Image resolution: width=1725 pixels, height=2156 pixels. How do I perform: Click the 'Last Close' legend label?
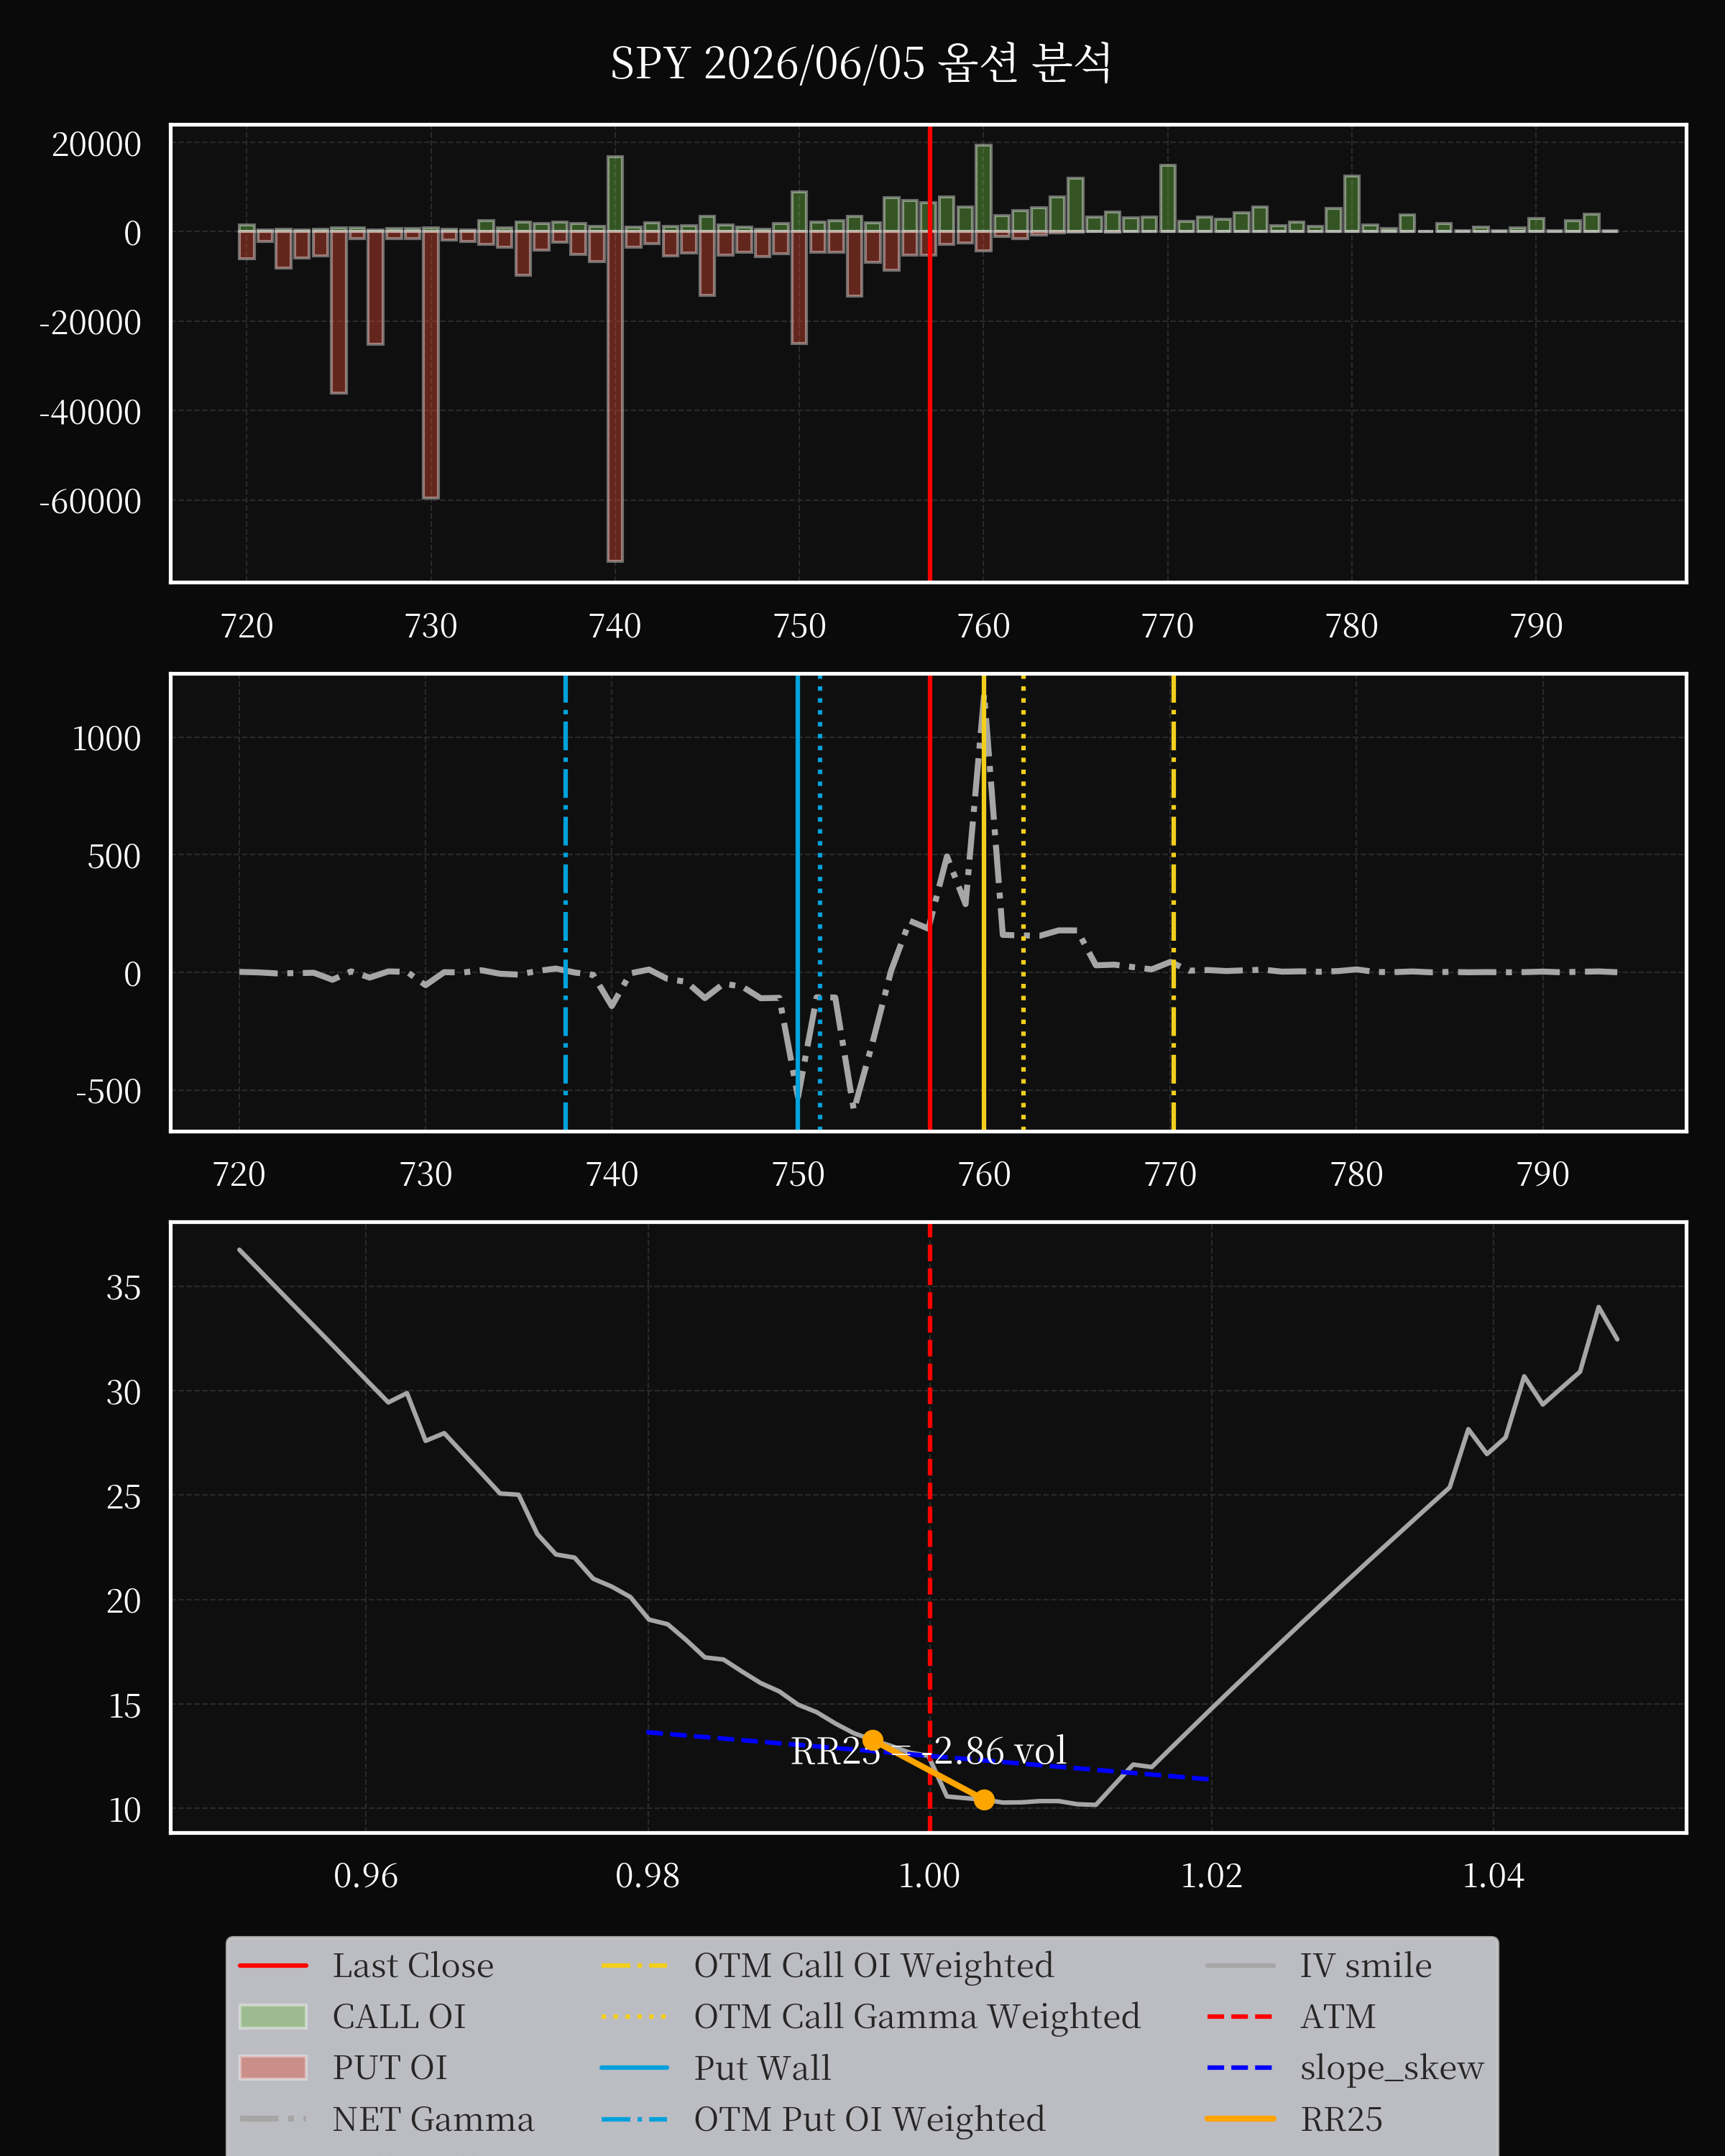coord(413,1966)
